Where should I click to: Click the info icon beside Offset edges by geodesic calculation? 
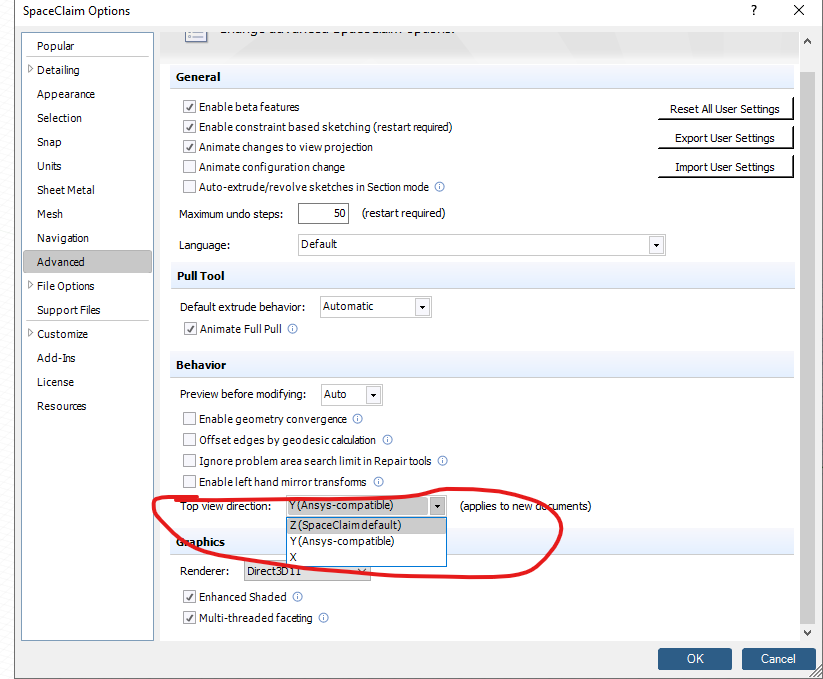point(387,440)
